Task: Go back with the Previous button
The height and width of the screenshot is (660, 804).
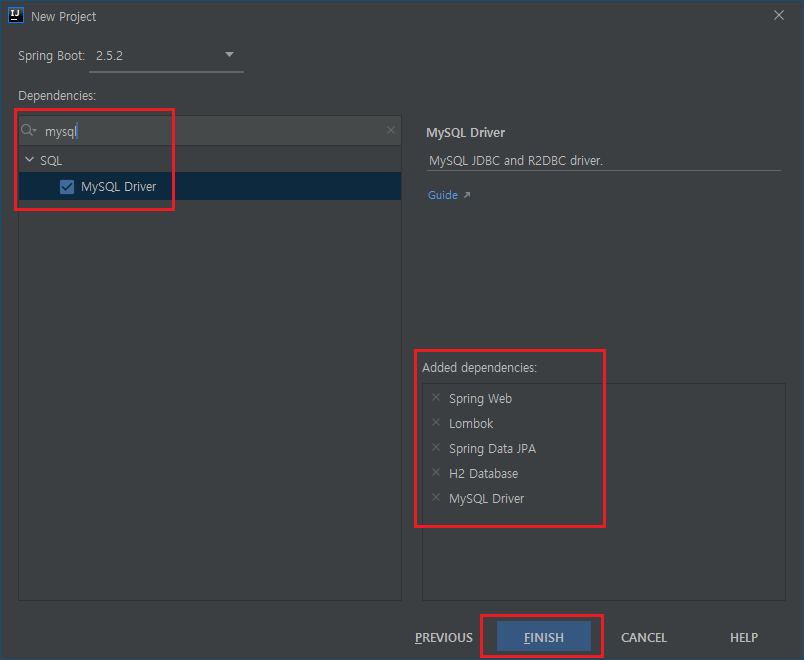Action: click(444, 637)
